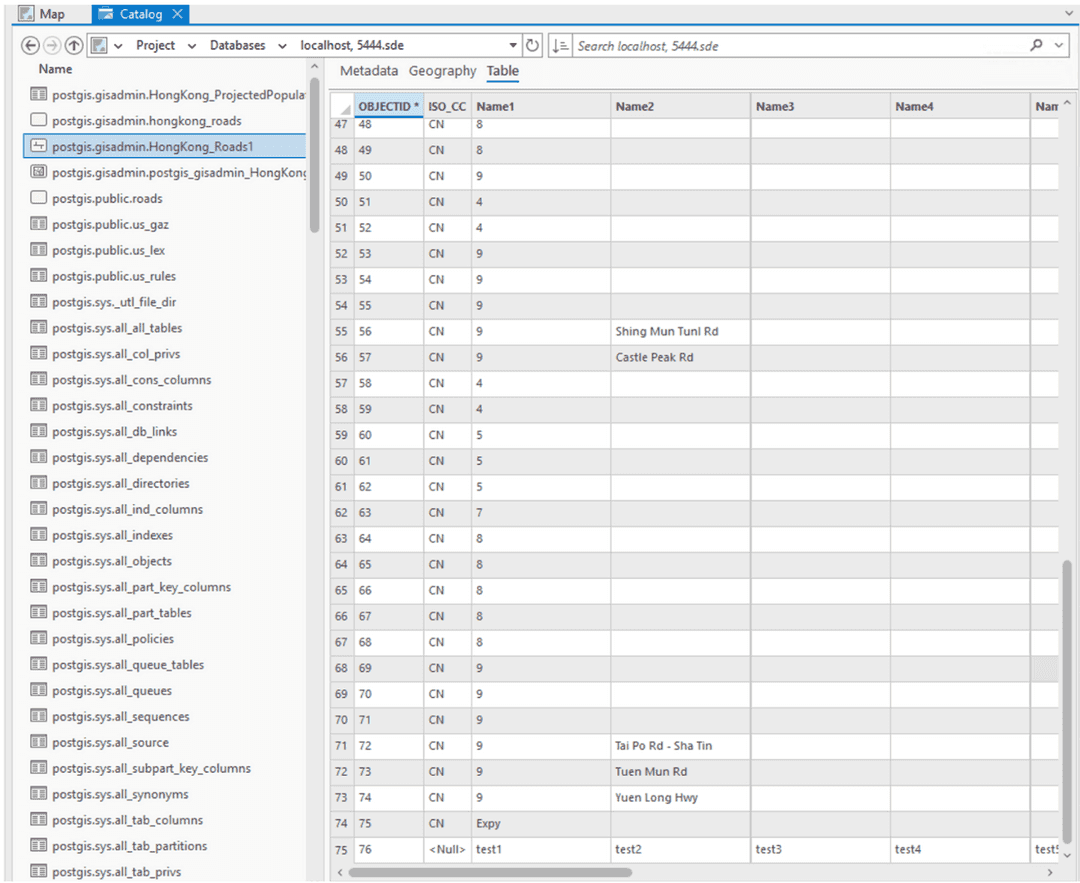Open the sort order icon next to search
Screen dimensions: 1080x883
click(560, 45)
